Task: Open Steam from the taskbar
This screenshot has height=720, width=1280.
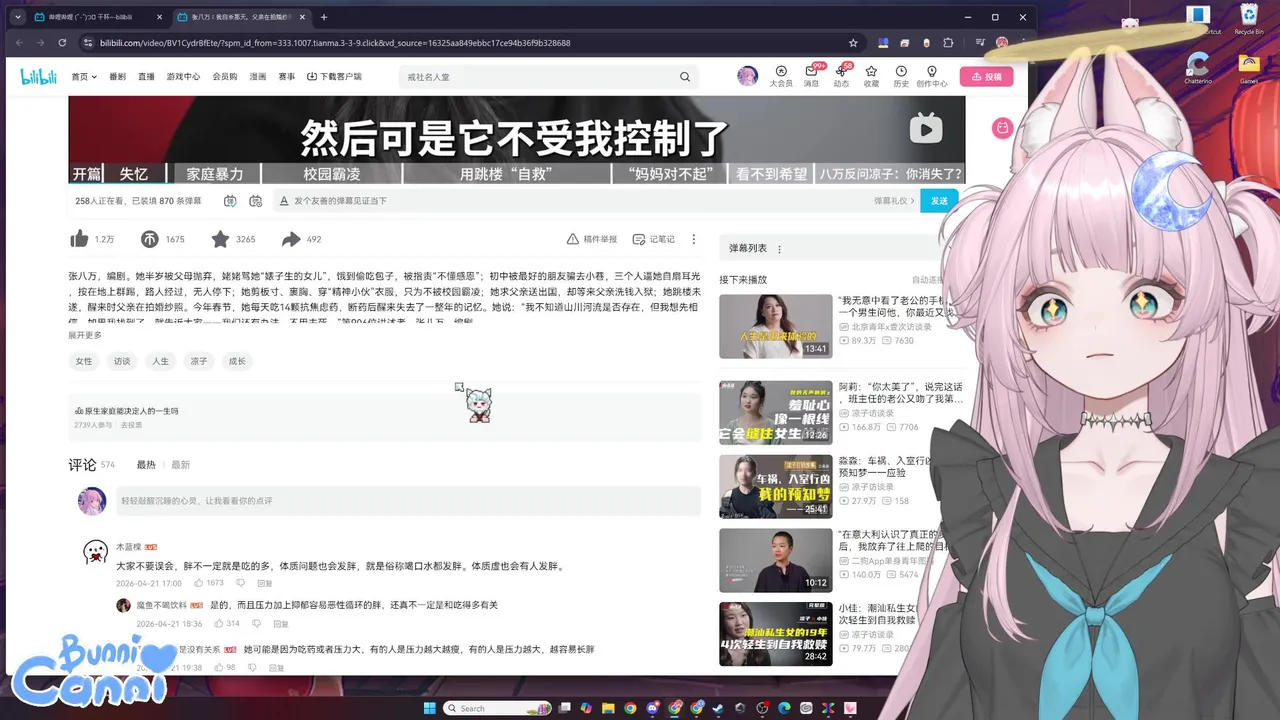Action: click(718, 708)
